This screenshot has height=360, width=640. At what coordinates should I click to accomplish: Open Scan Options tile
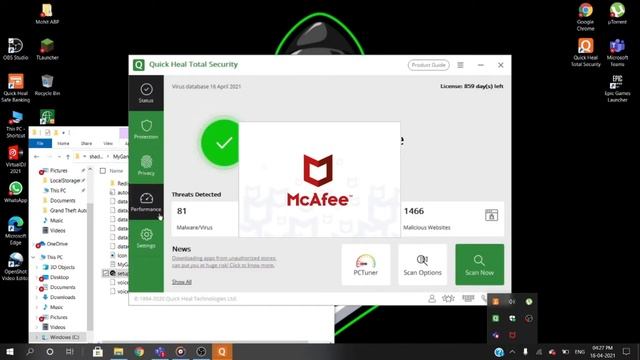click(422, 264)
